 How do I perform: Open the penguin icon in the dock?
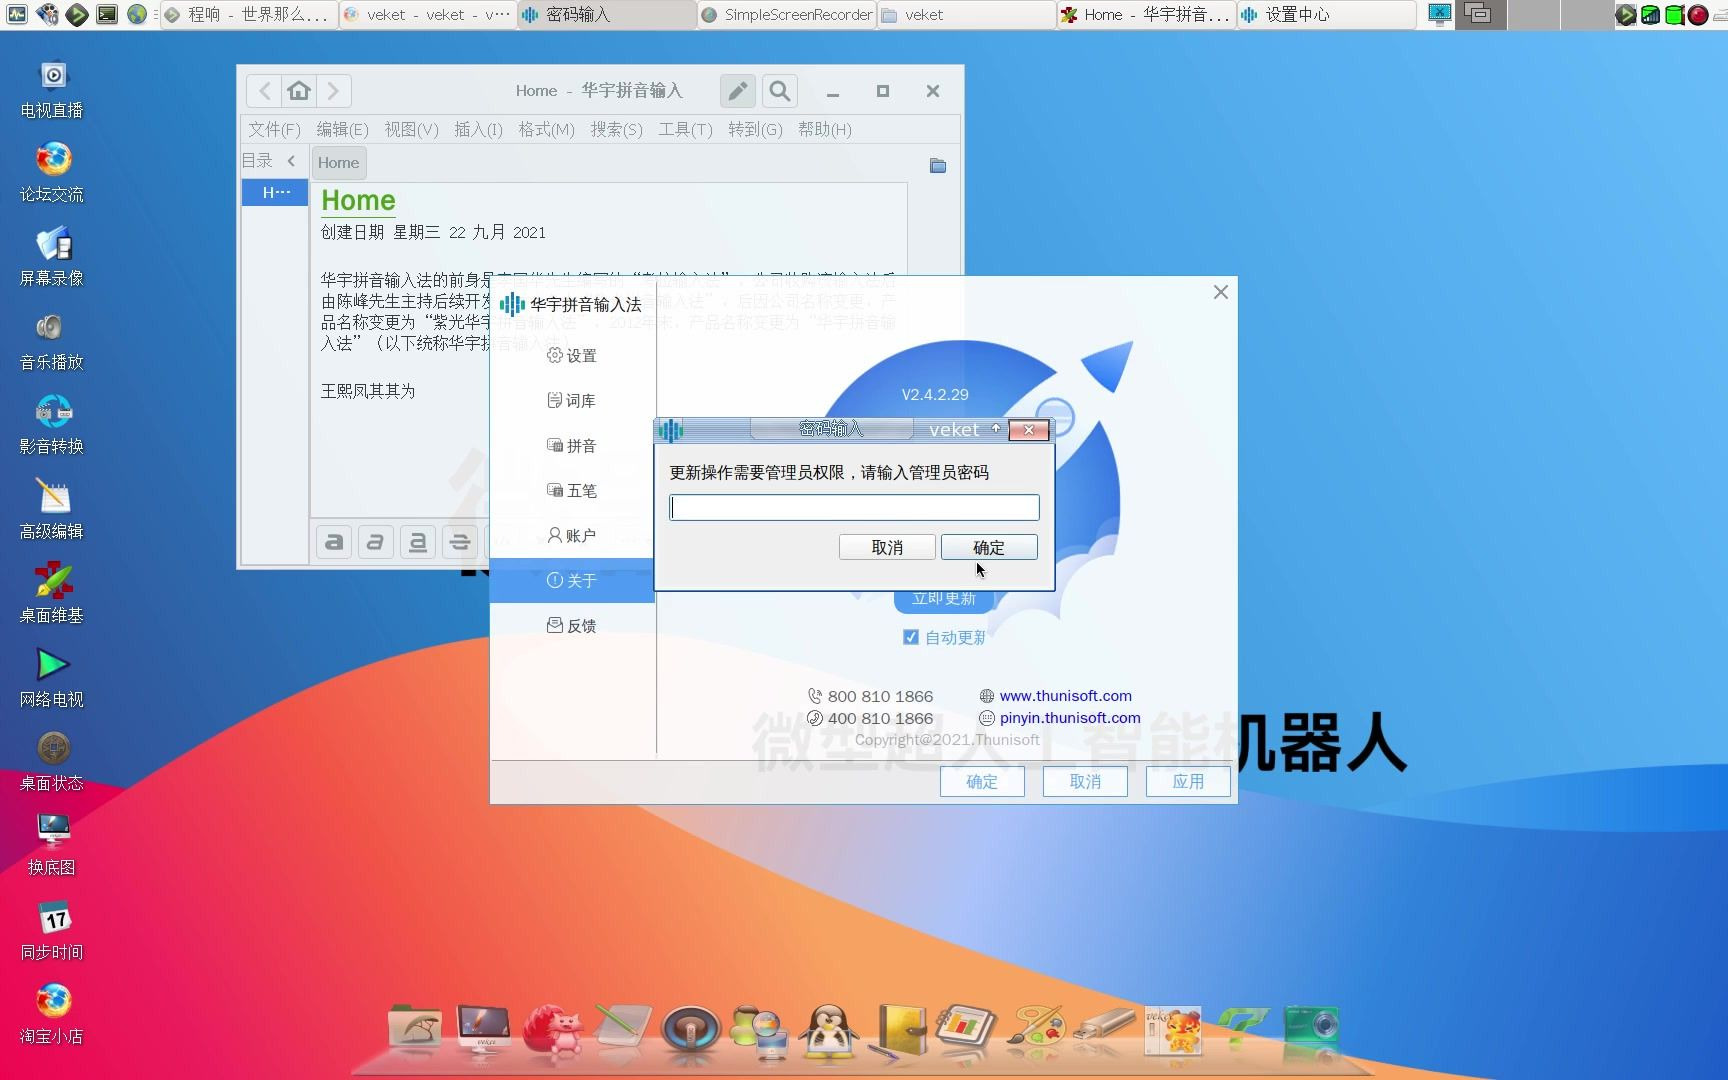click(829, 1030)
